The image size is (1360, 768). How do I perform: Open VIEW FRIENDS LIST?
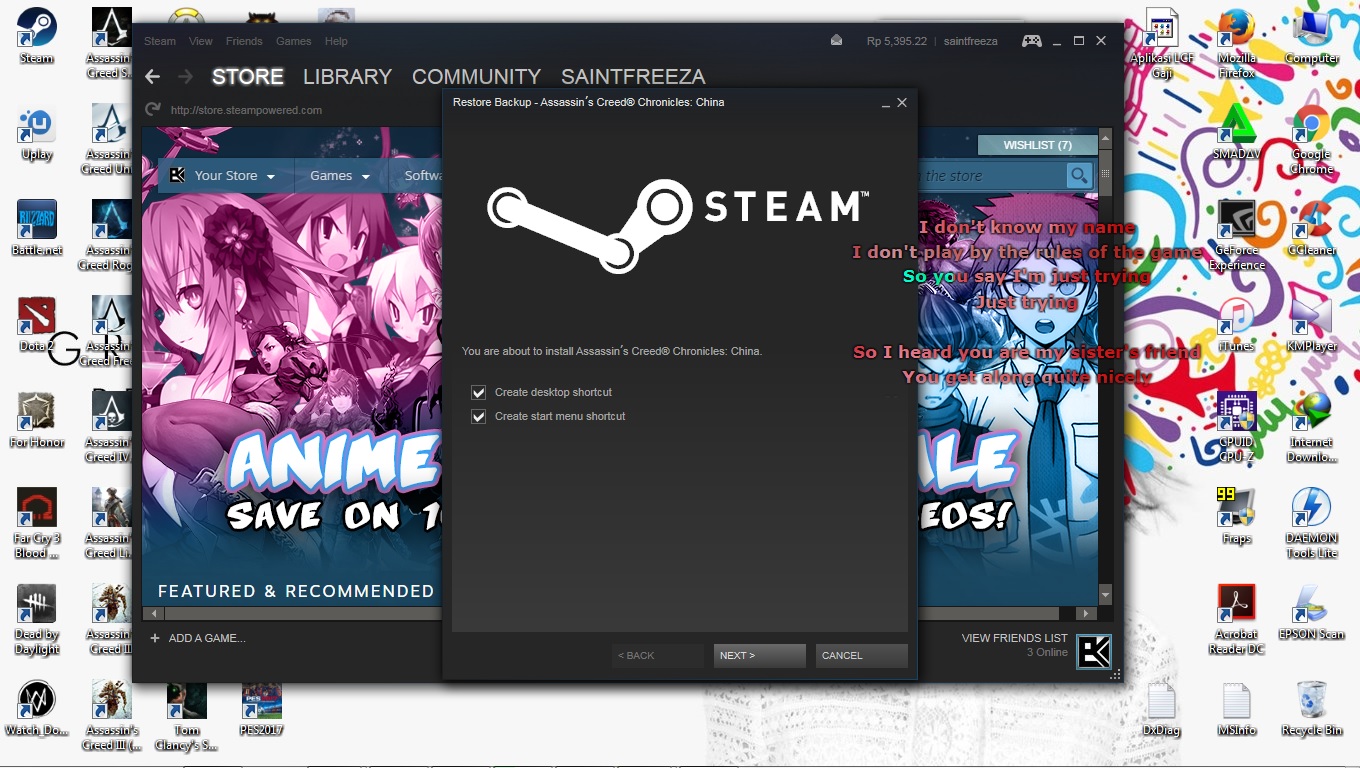coord(1014,638)
